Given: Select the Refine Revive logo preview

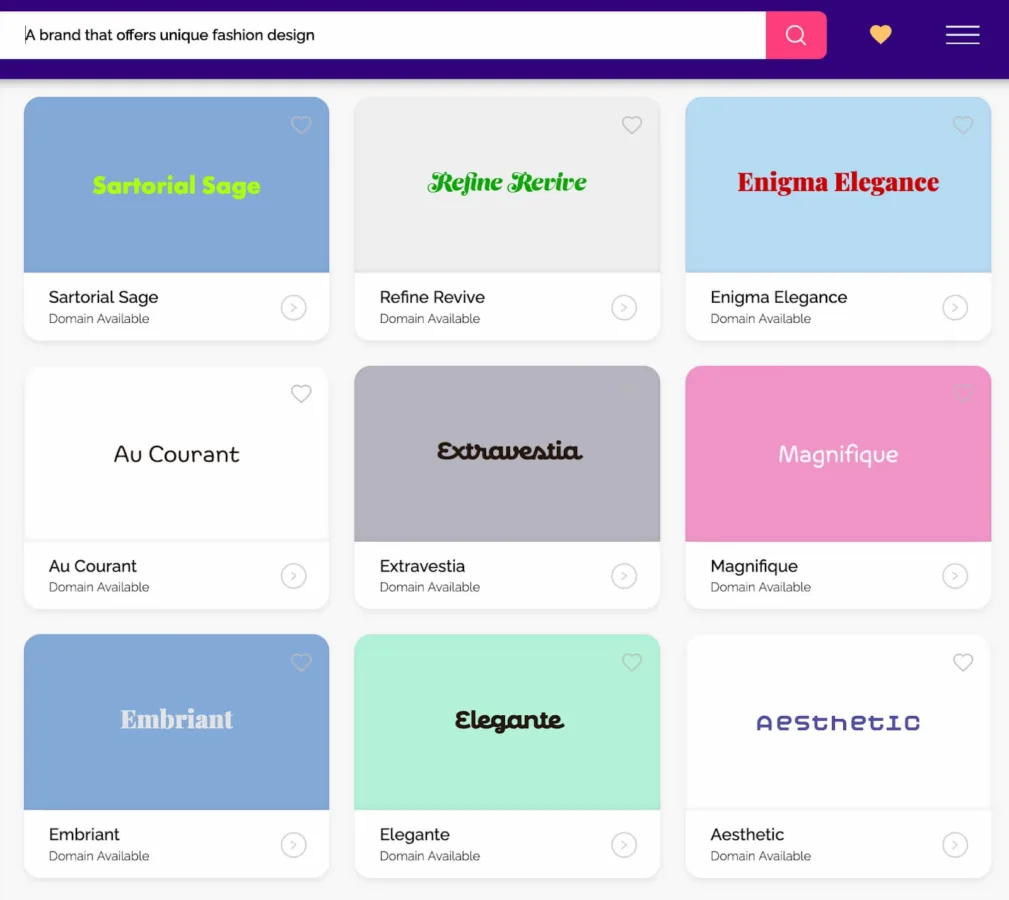Looking at the screenshot, I should [507, 185].
